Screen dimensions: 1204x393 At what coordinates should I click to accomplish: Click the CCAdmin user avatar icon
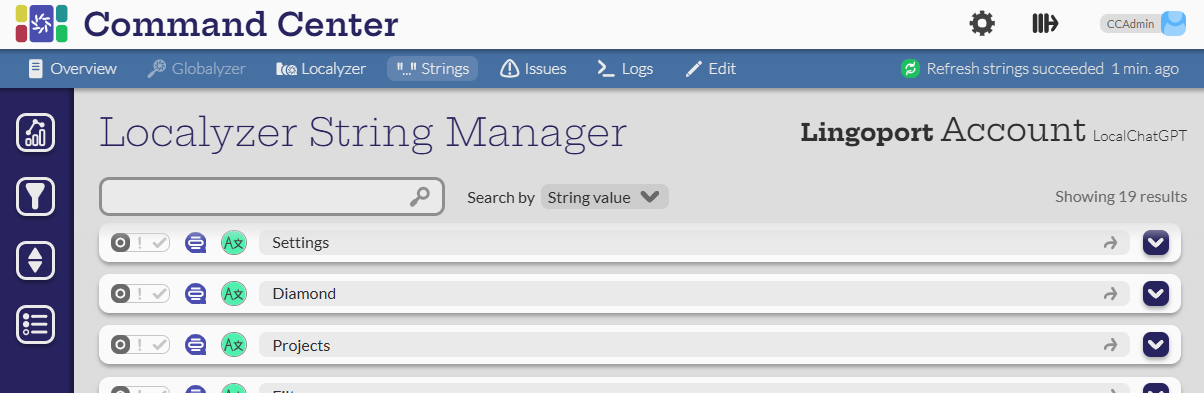1173,24
